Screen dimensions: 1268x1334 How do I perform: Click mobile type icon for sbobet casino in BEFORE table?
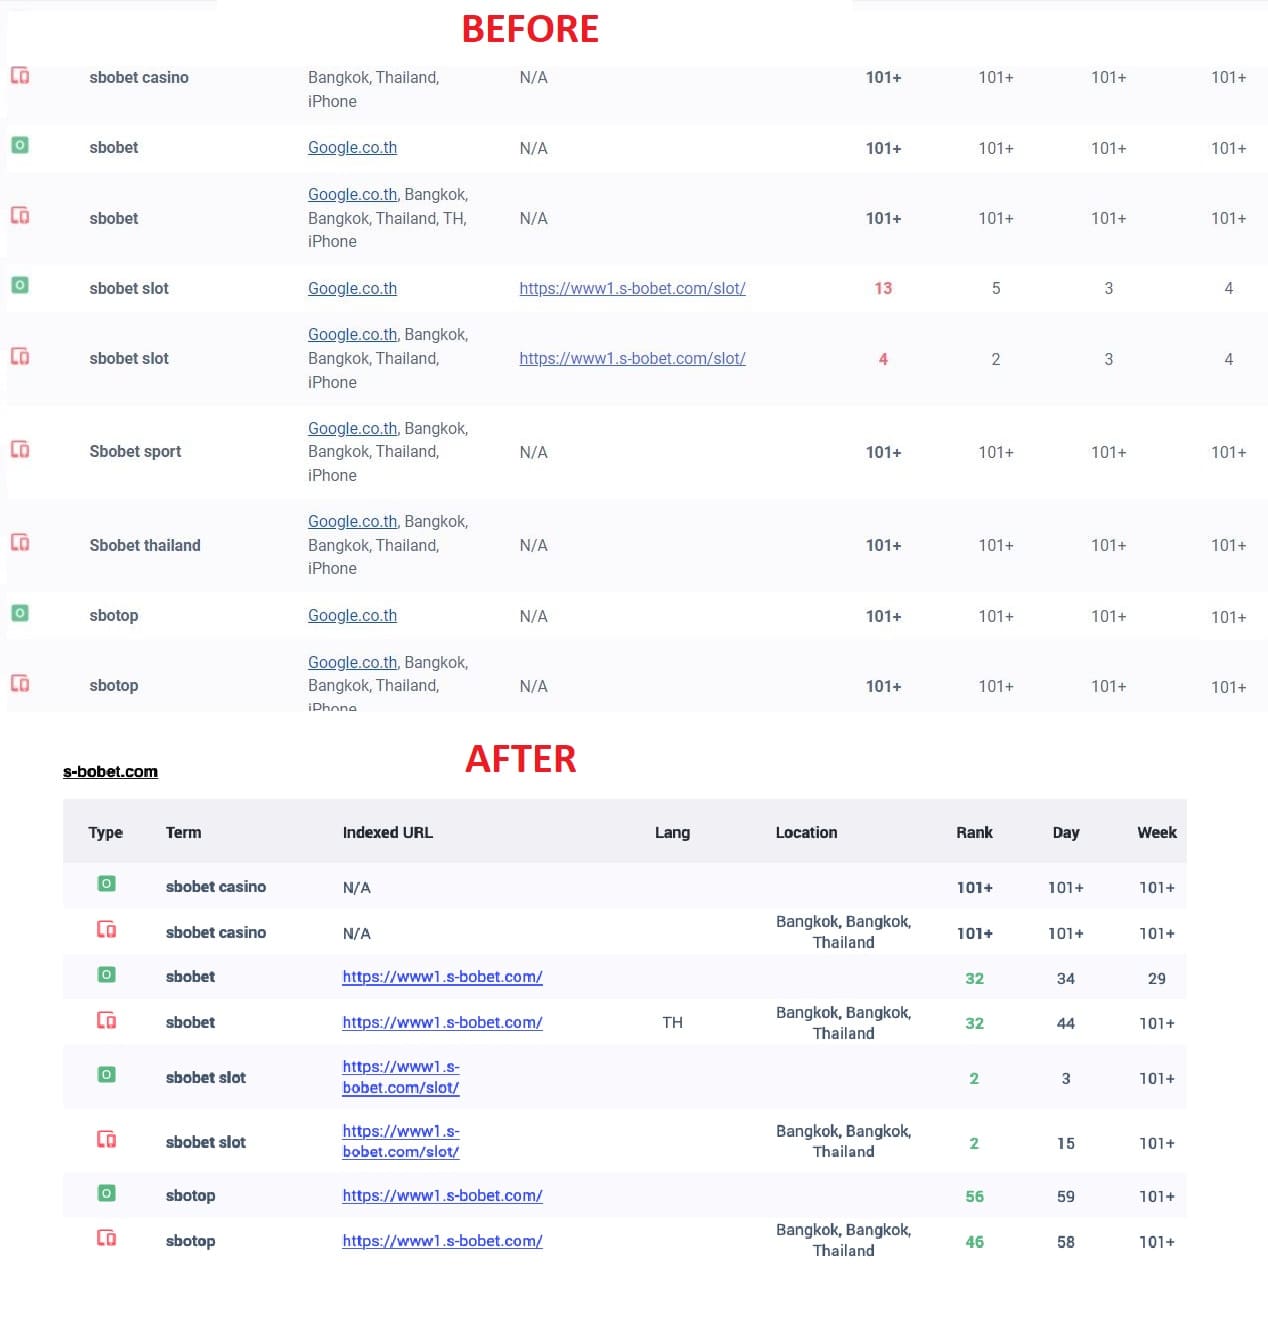coord(20,76)
